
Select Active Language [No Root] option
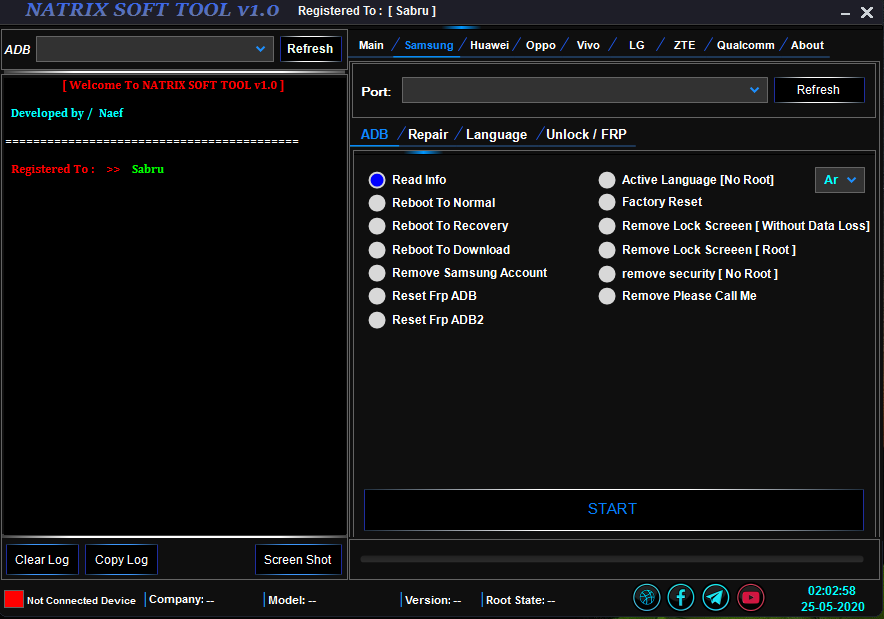tap(607, 180)
